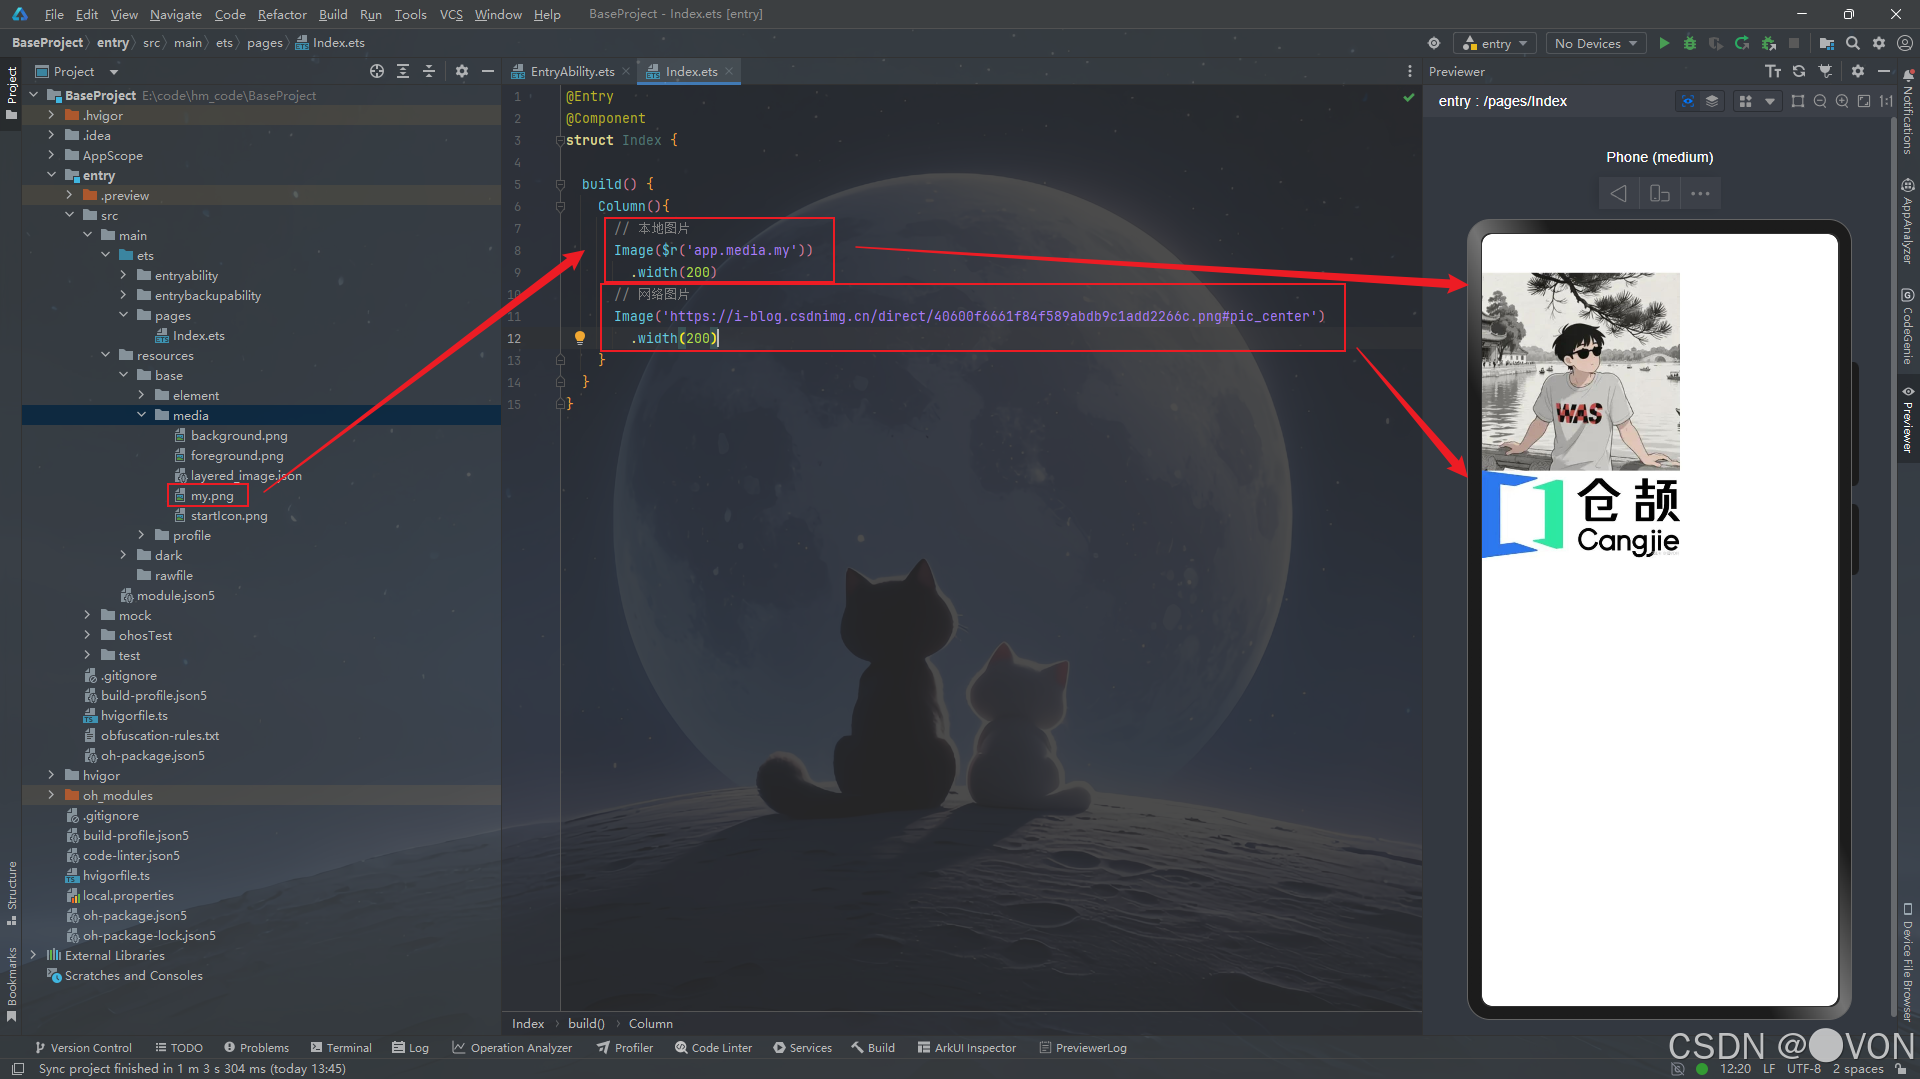Toggle the previewer inspector eye mode
Image resolution: width=1920 pixels, height=1079 pixels.
tap(1688, 101)
